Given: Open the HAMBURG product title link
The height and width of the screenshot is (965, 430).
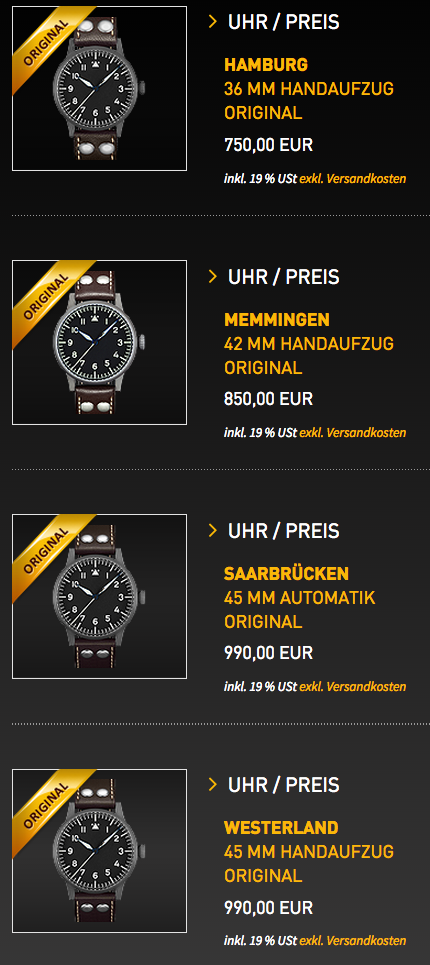Looking at the screenshot, I should click(266, 65).
